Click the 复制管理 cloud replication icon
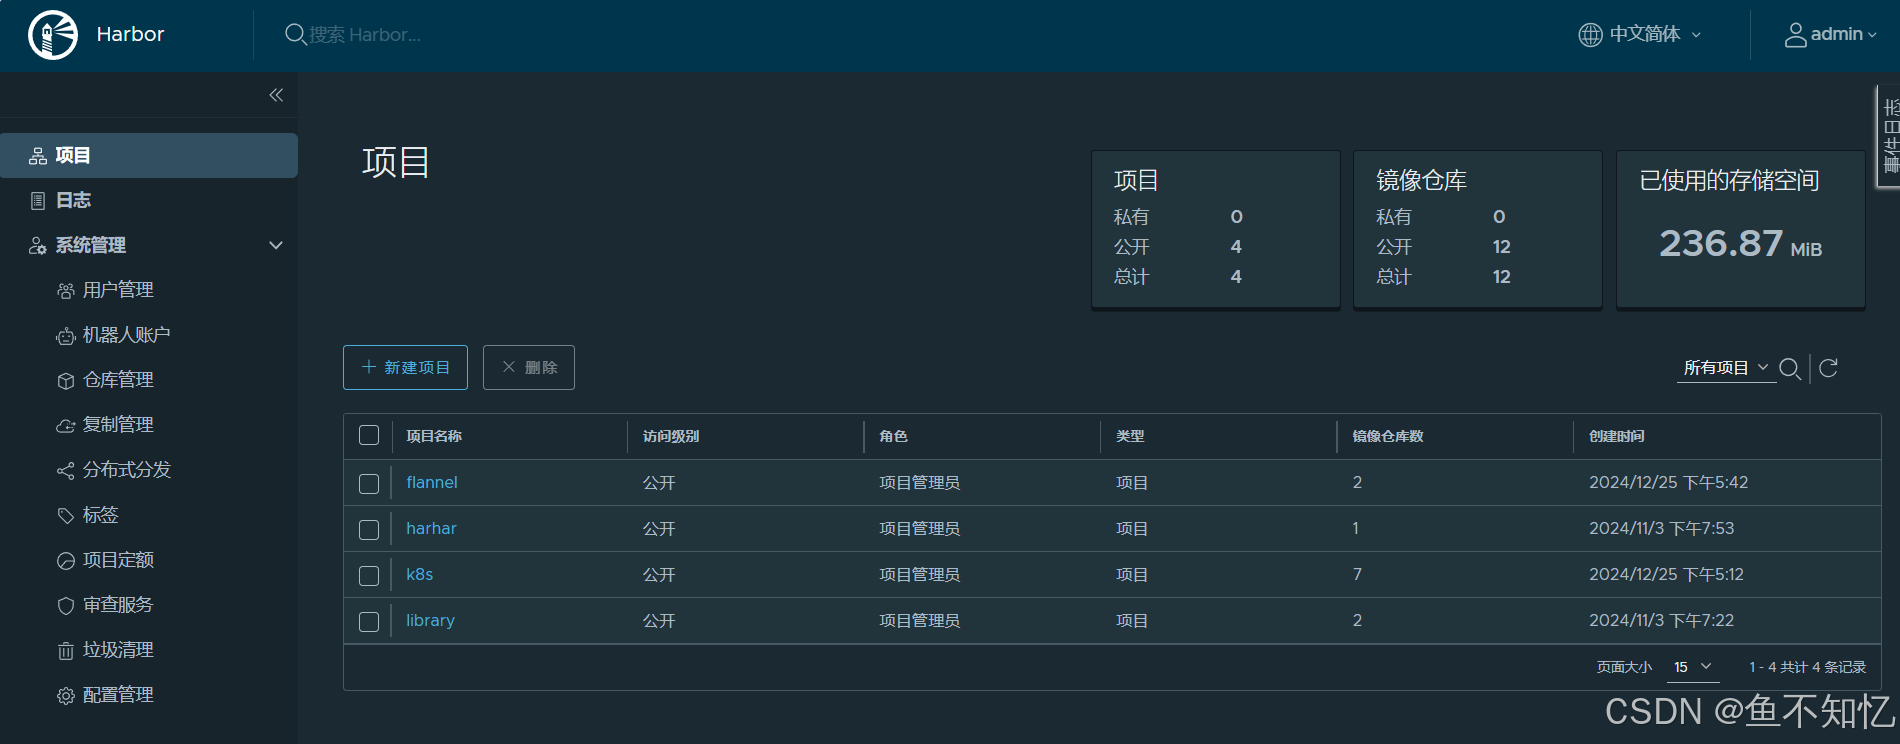Screen dimensions: 1900x744 pos(66,426)
